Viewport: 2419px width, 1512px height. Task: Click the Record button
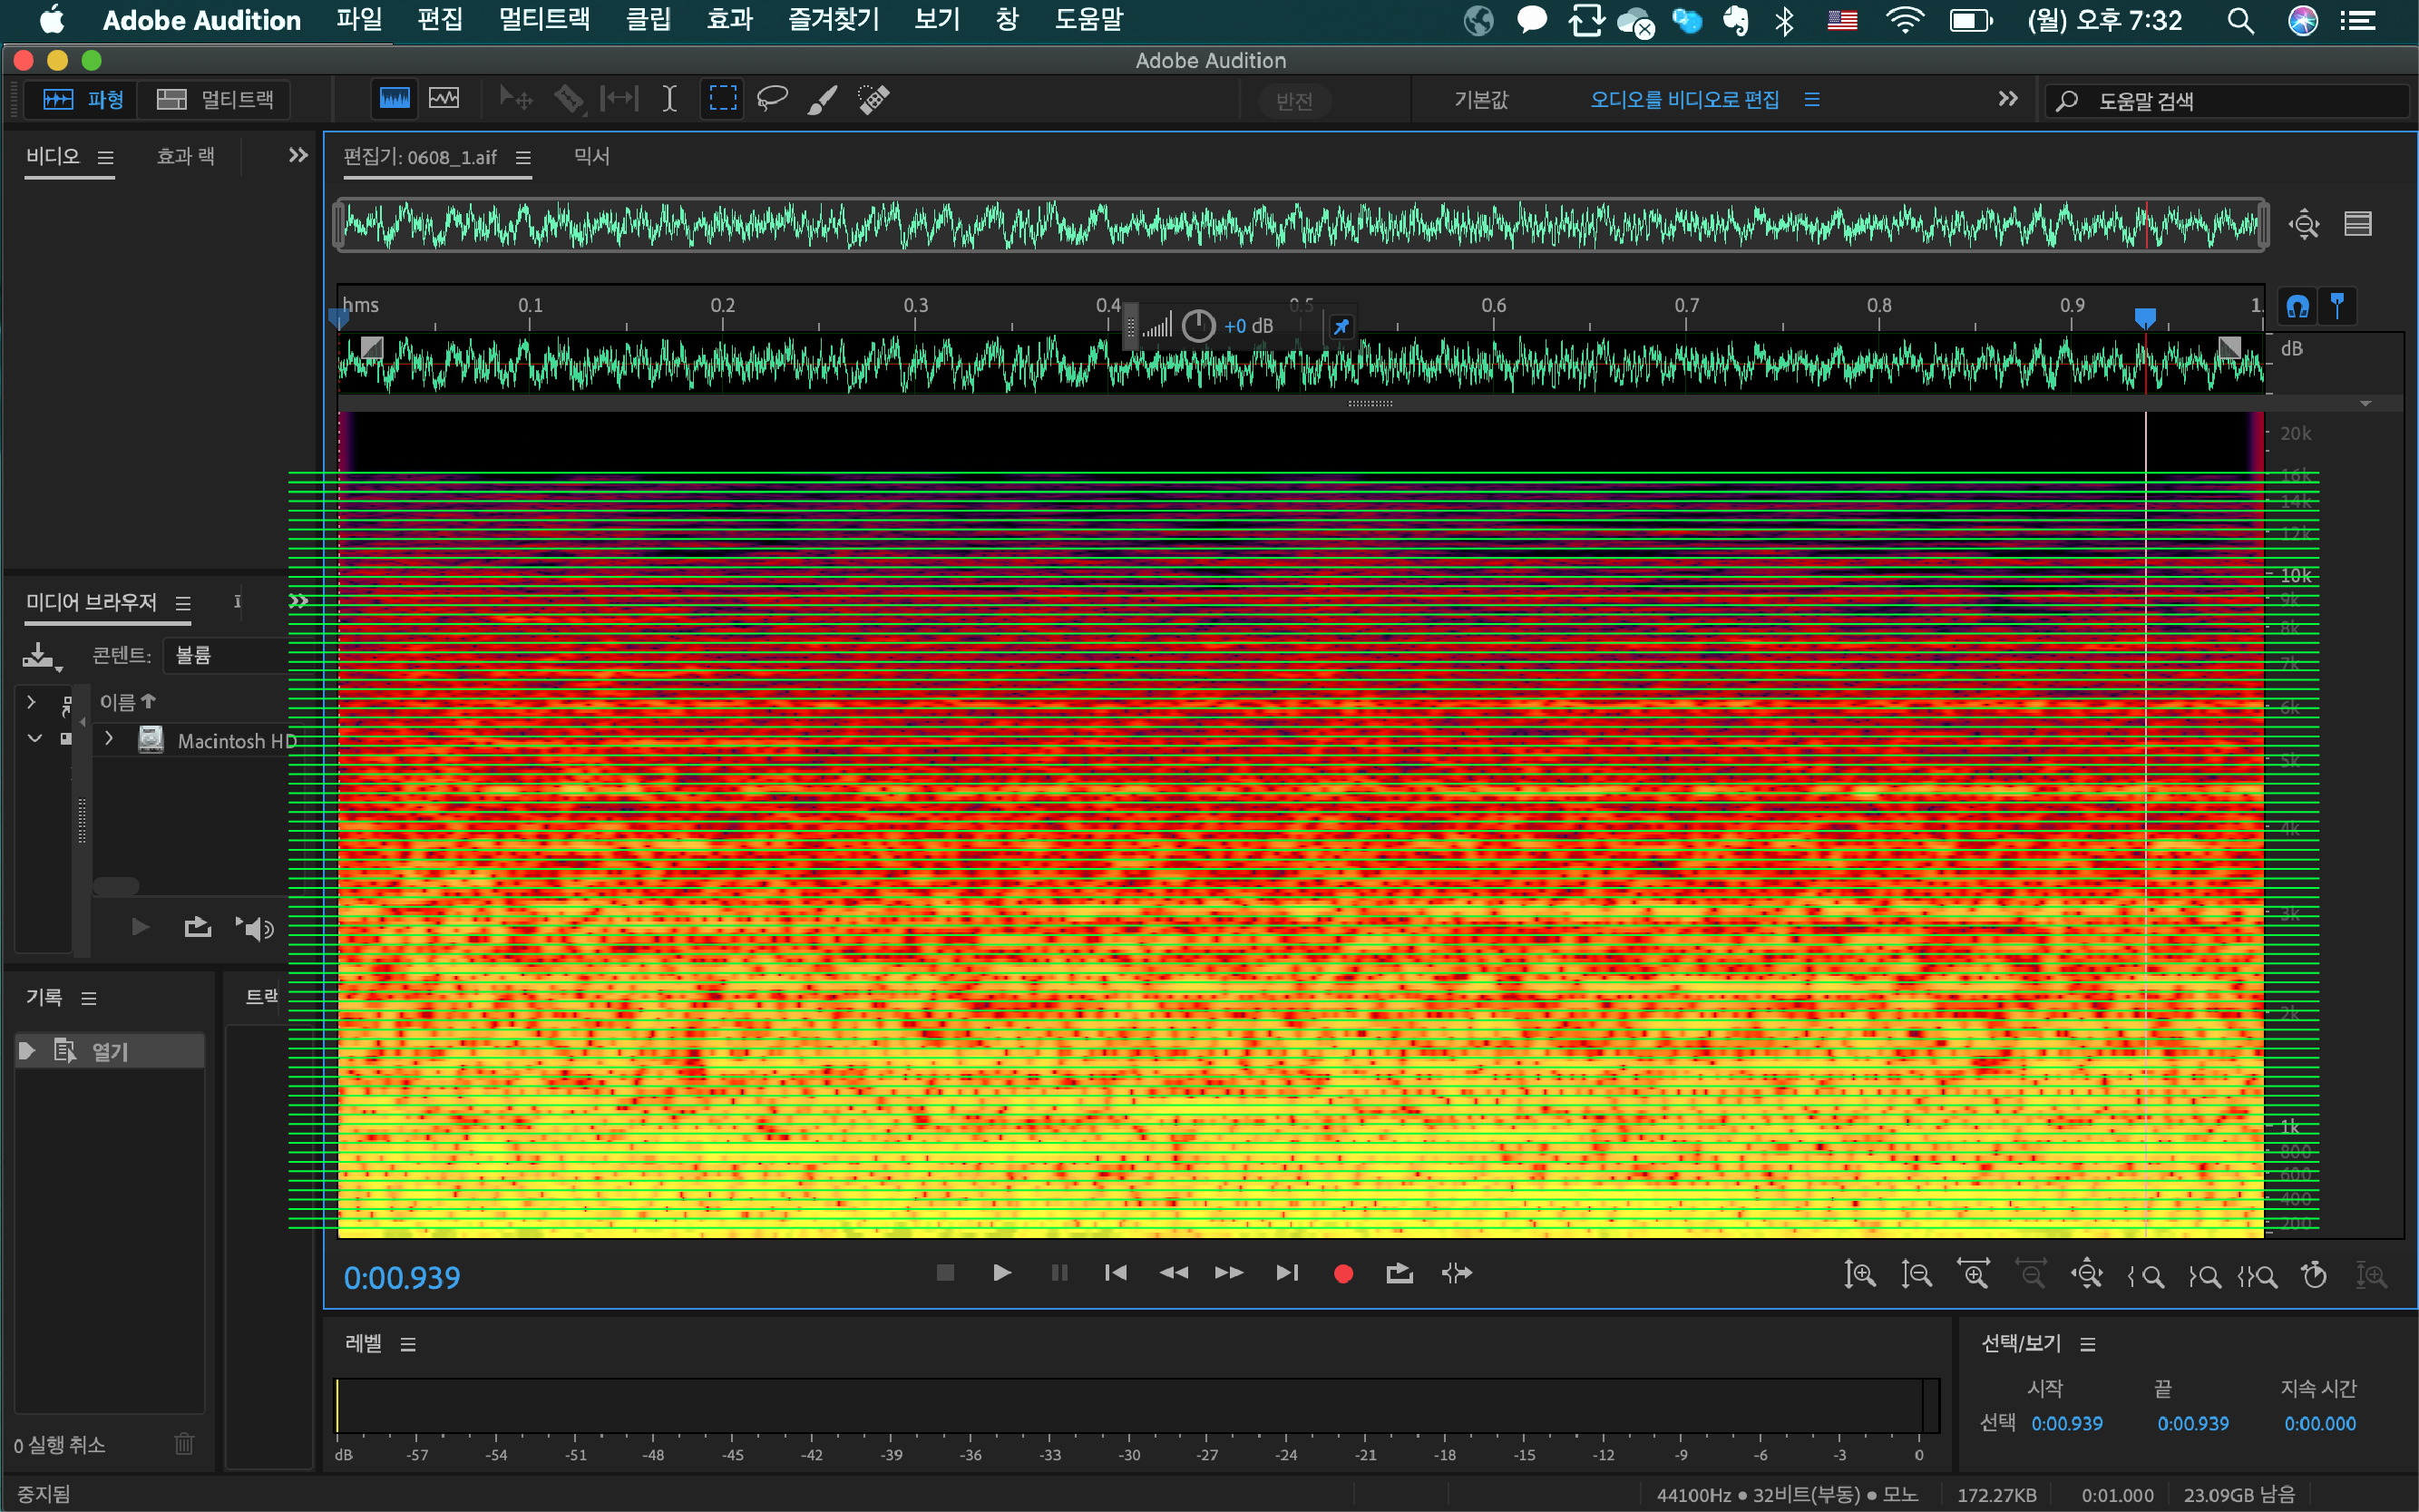(1343, 1273)
